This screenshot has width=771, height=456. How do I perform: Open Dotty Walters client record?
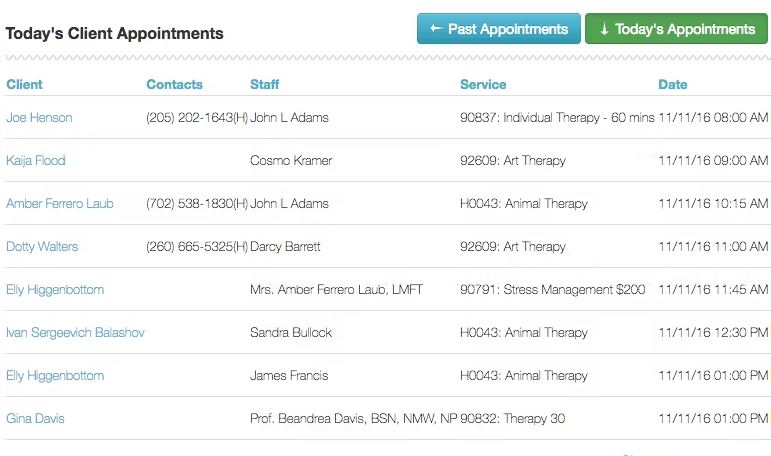(x=42, y=246)
